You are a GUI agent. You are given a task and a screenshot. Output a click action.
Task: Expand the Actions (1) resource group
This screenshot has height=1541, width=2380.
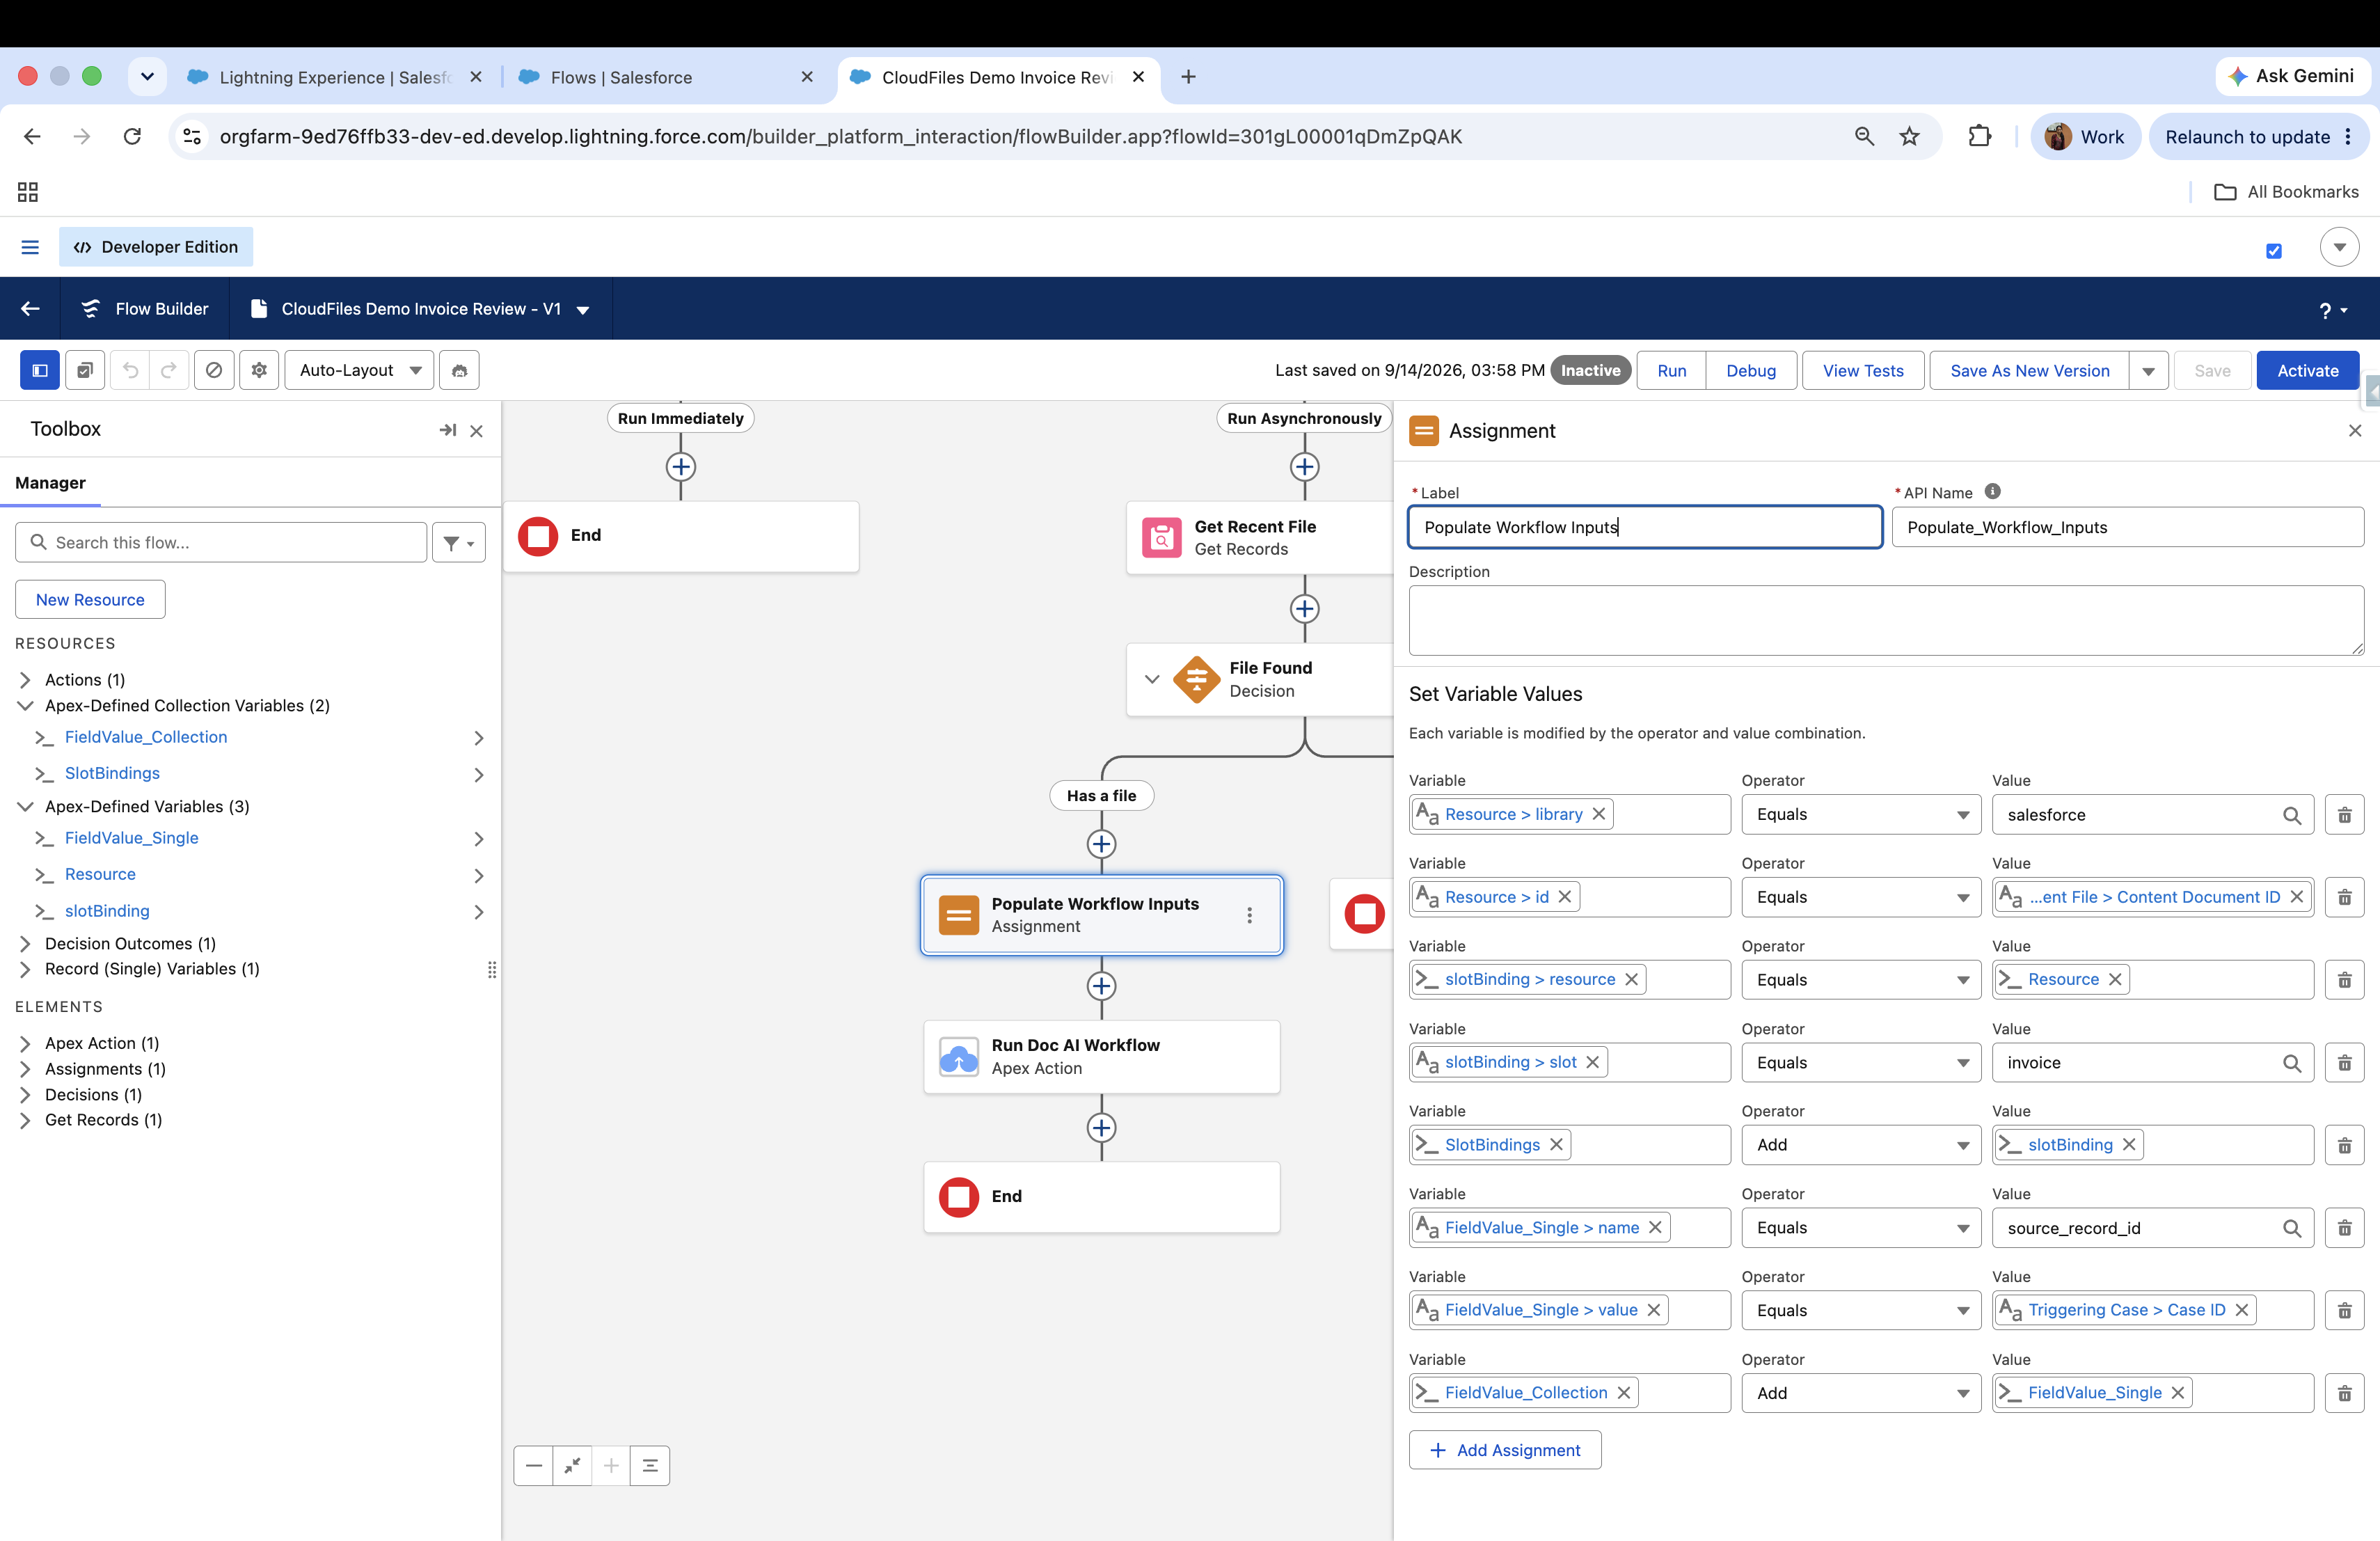(x=25, y=680)
